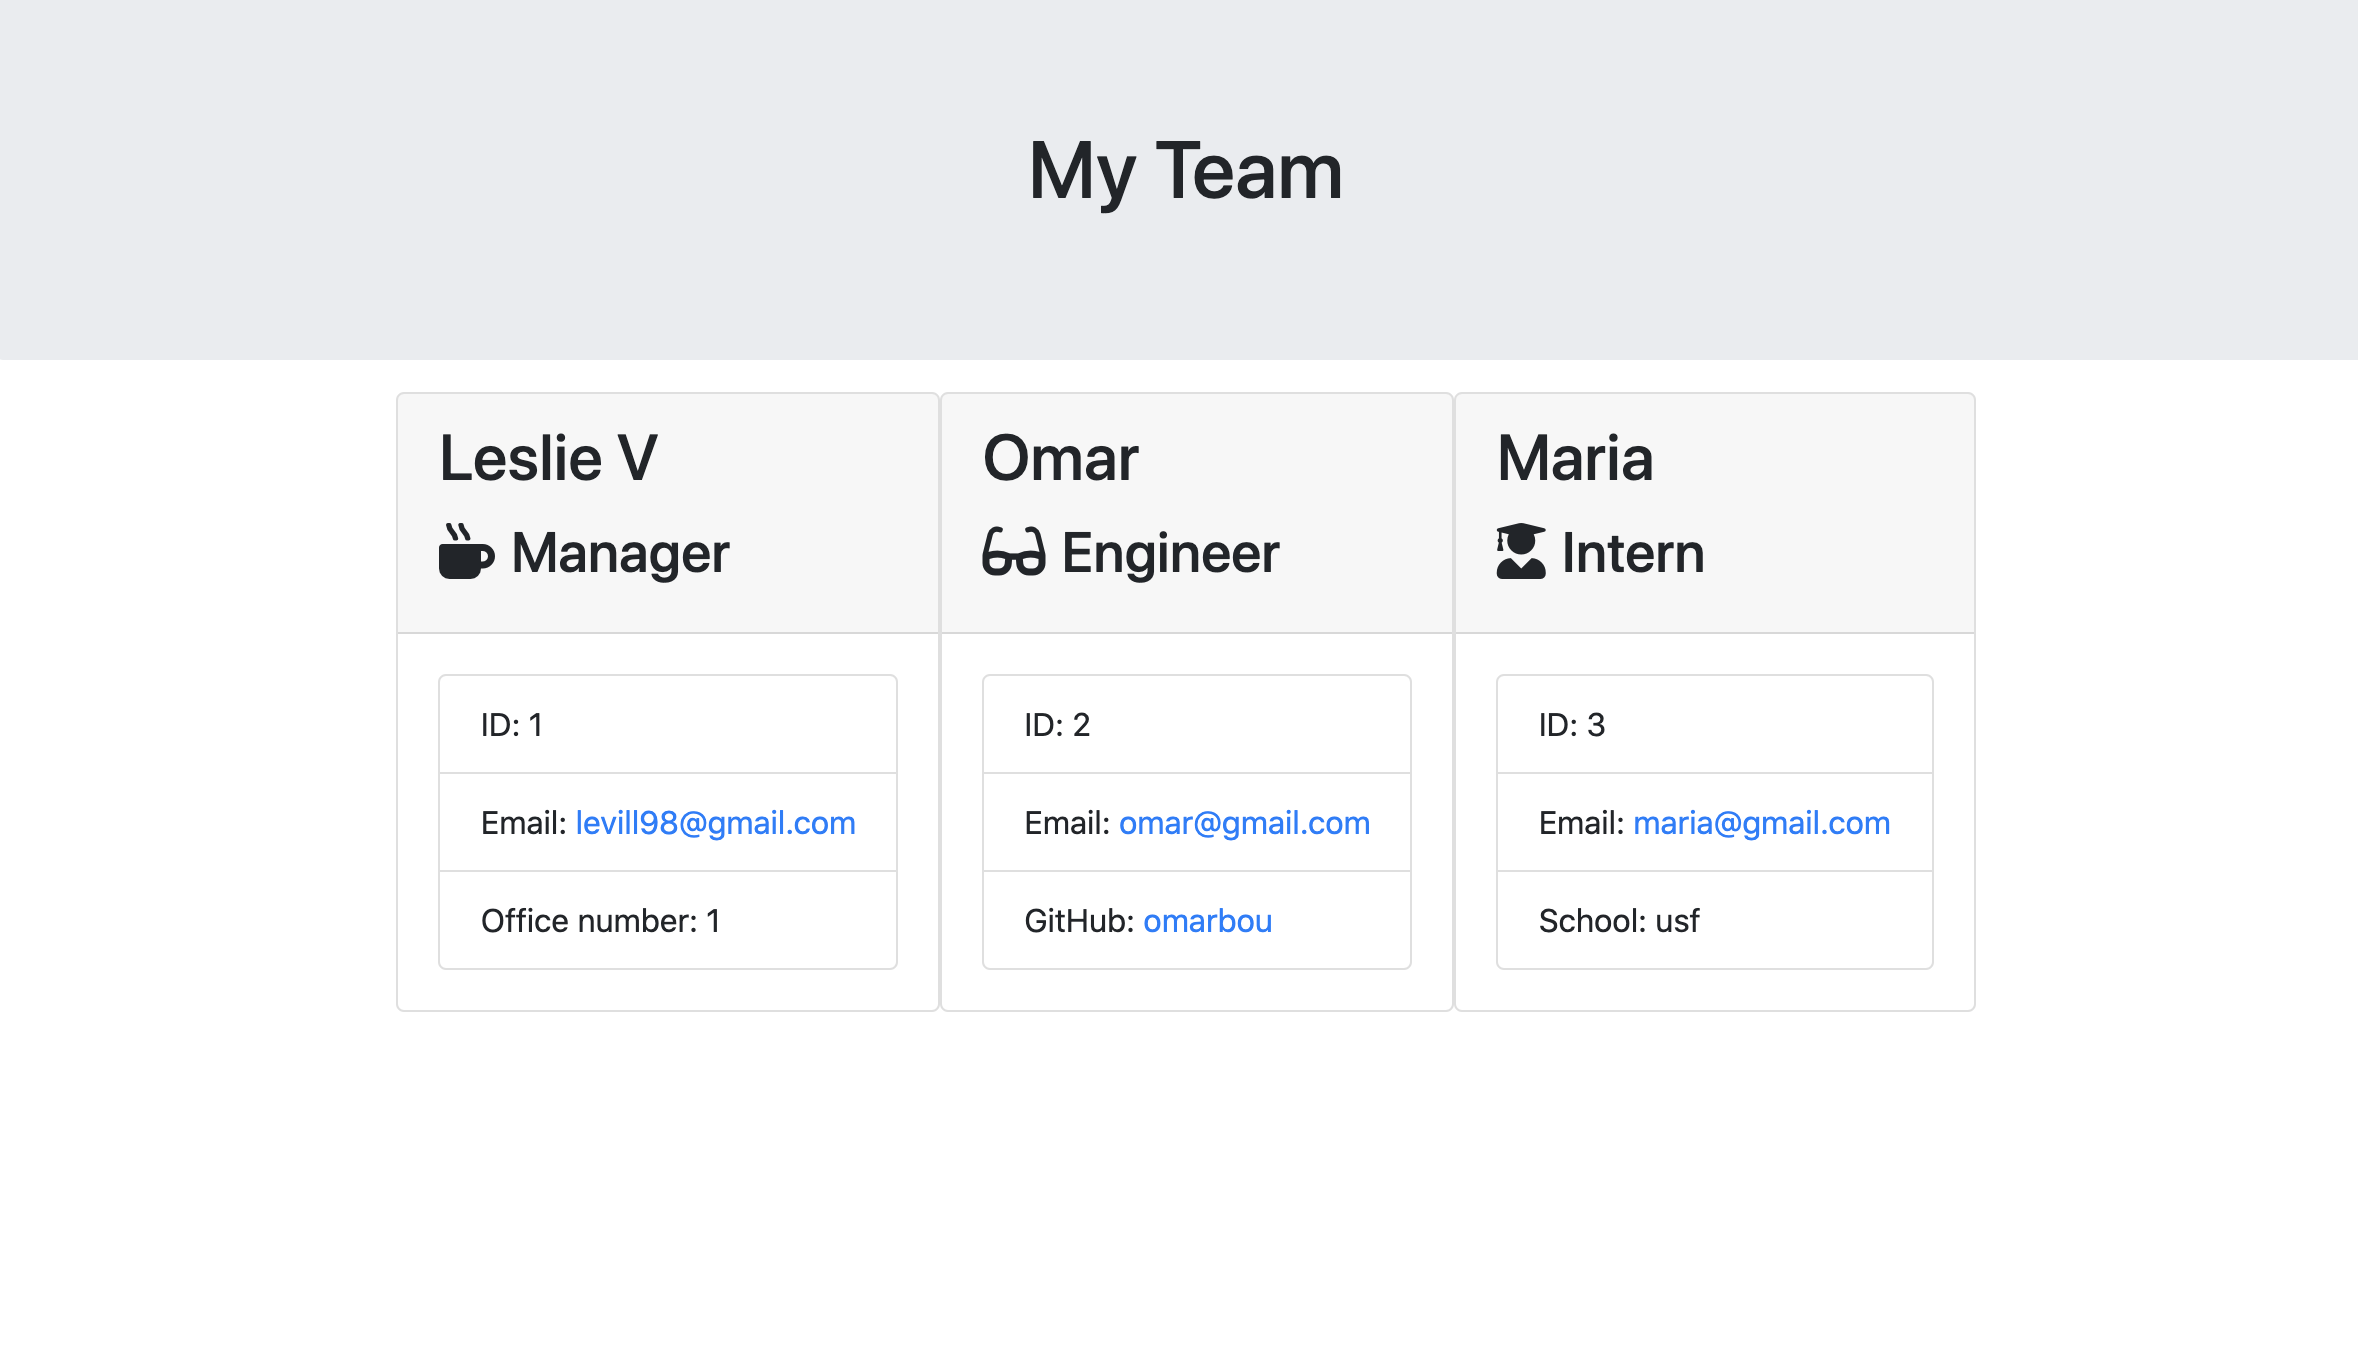Click the Engineer role title text
Screen dimensions: 2358x1358
(1170, 553)
